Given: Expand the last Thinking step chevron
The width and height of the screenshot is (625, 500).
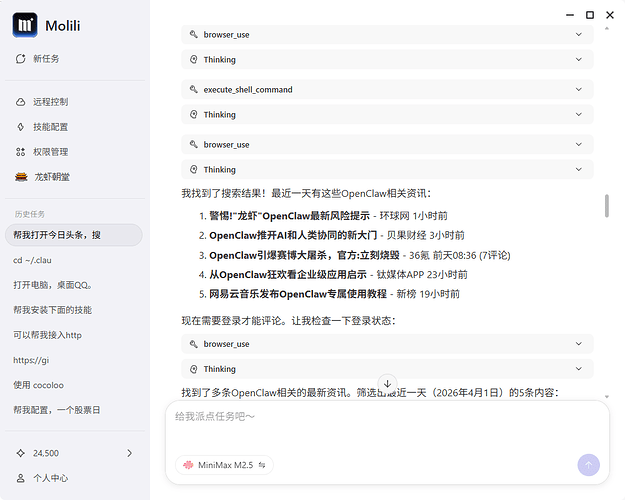Looking at the screenshot, I should tap(579, 369).
